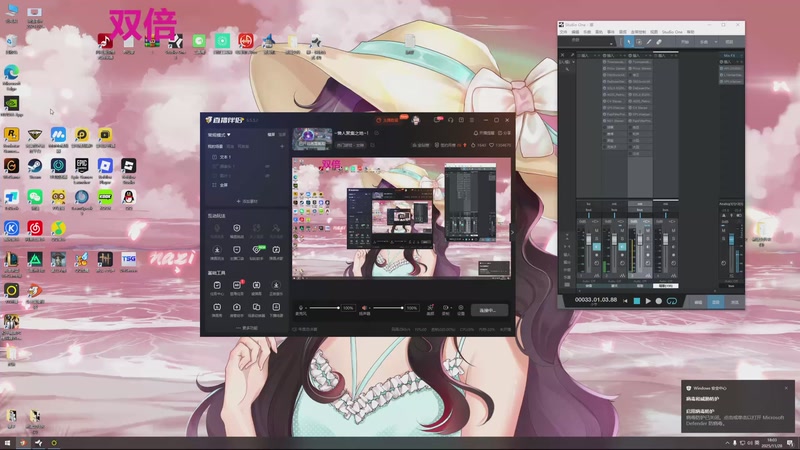
Task: Click the 连接中 start live button
Action: point(489,310)
